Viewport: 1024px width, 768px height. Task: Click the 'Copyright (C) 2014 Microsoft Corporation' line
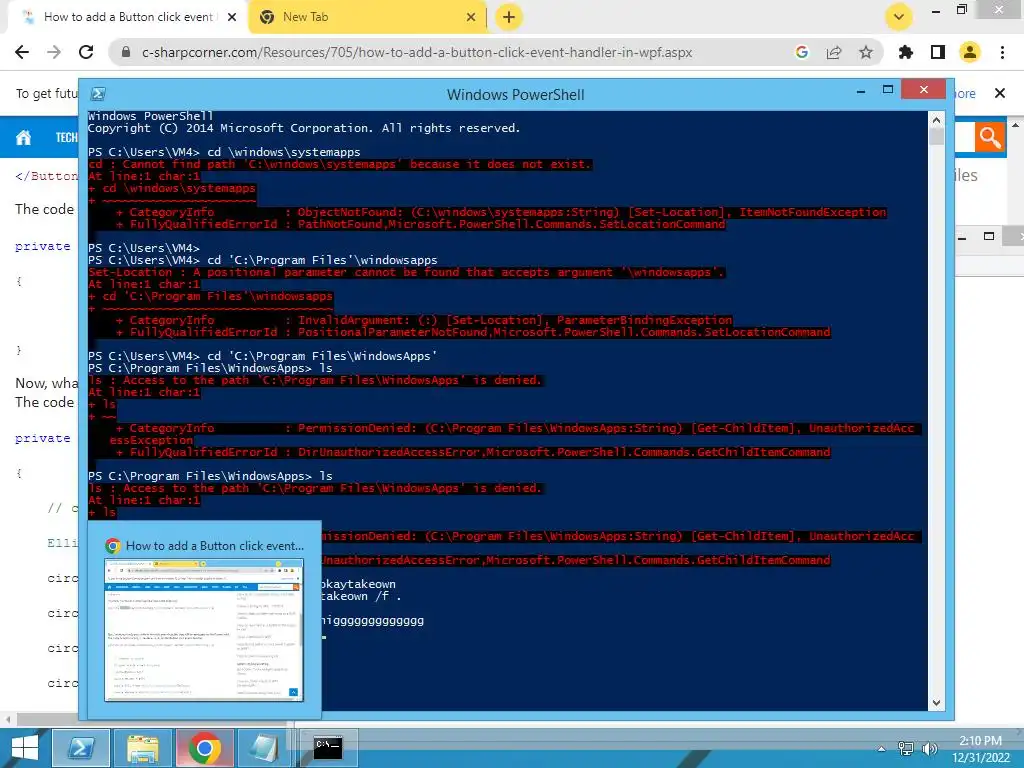(x=304, y=128)
